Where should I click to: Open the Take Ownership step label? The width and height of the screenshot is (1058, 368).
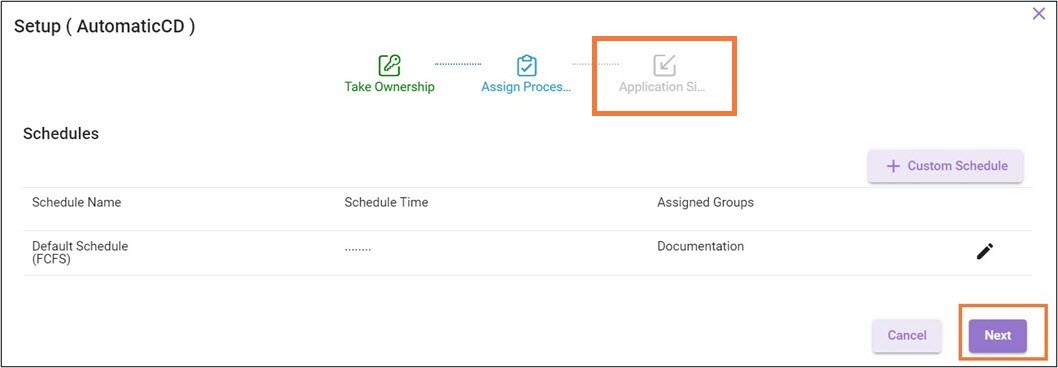click(x=389, y=87)
